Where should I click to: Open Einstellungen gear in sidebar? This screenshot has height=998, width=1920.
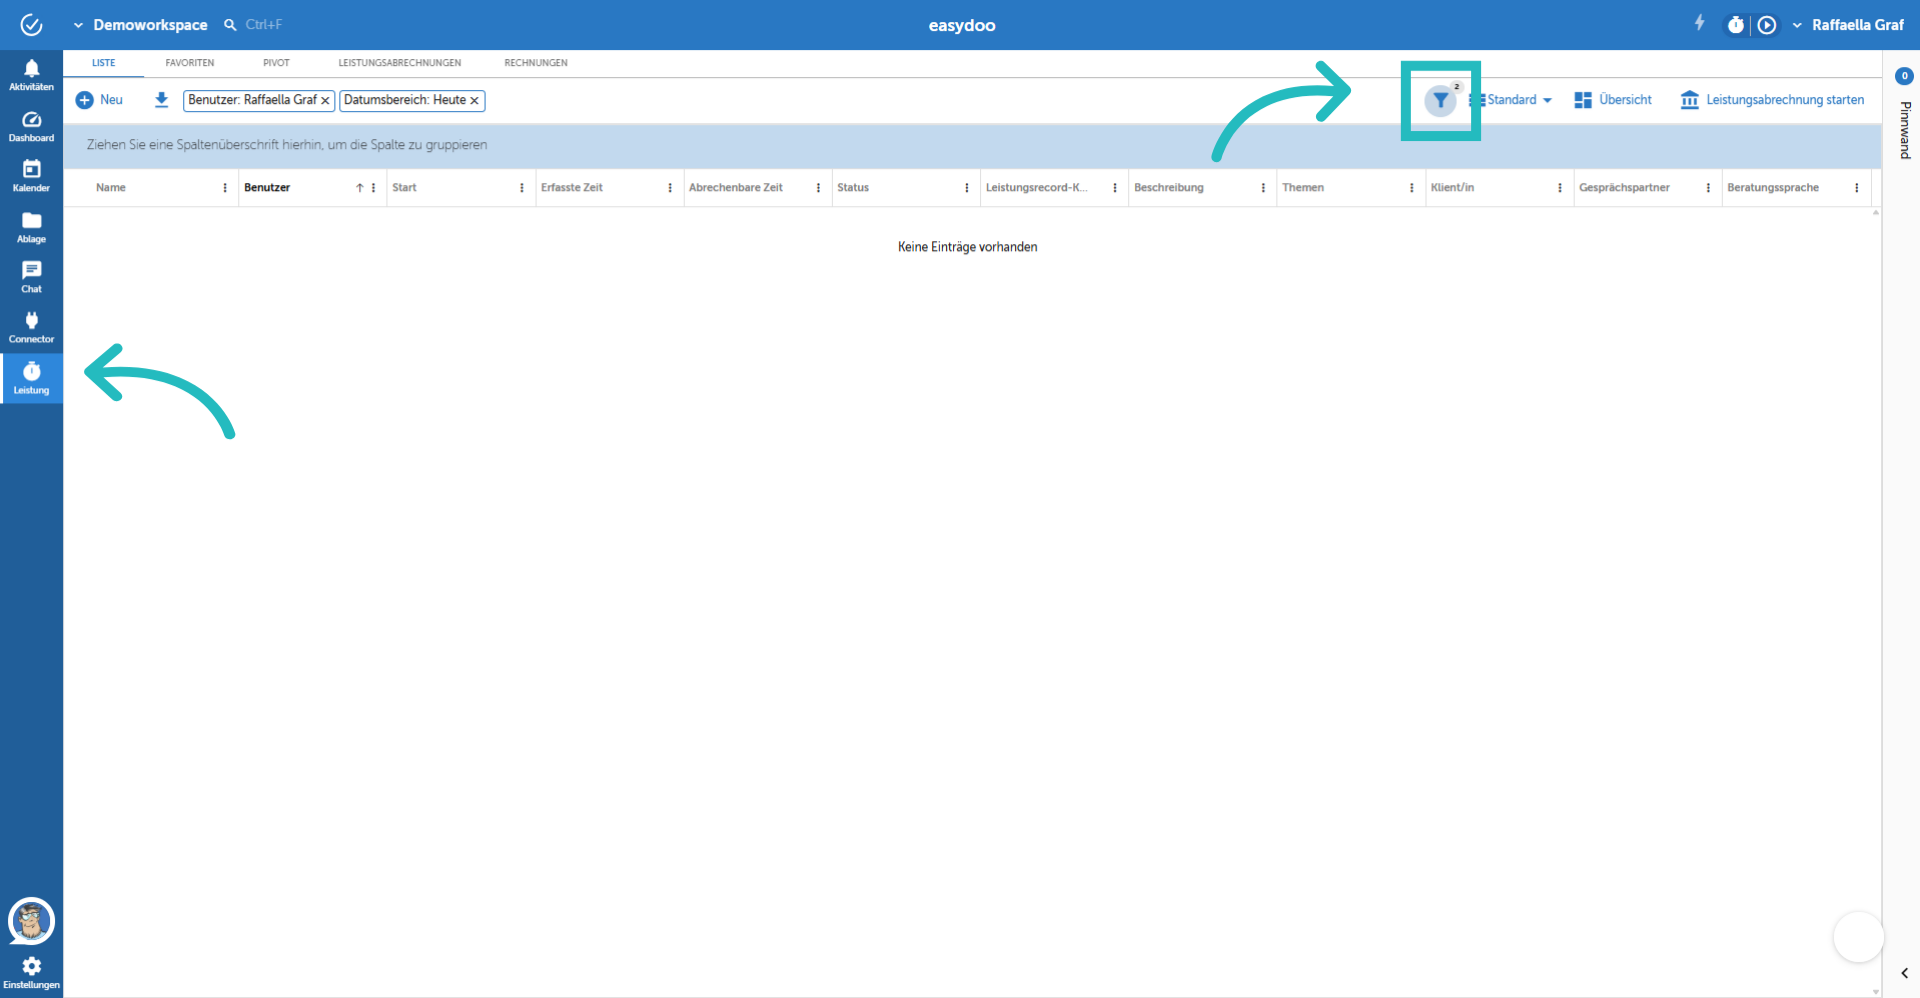[x=31, y=972]
